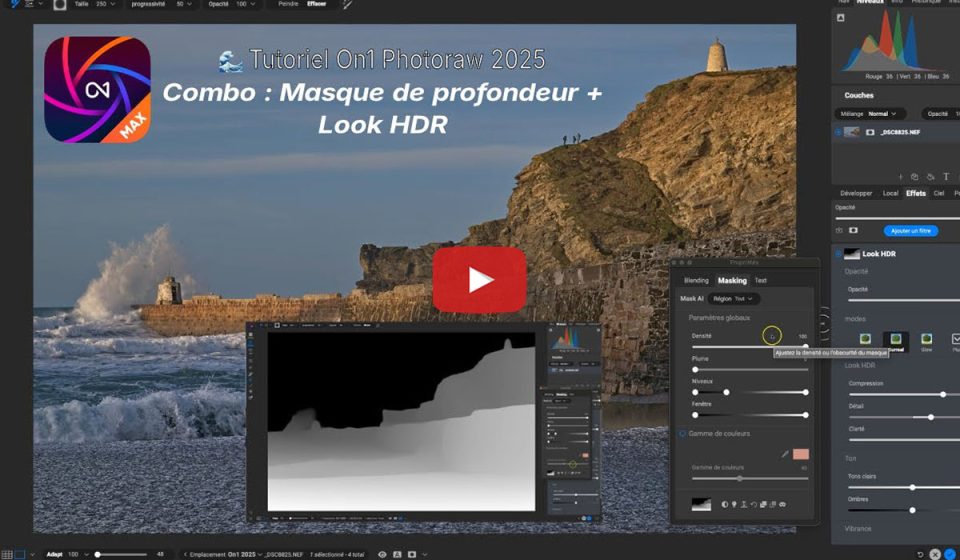Enable the Gamme de couleurs option
Viewport: 960px width, 560px height.
(682, 433)
